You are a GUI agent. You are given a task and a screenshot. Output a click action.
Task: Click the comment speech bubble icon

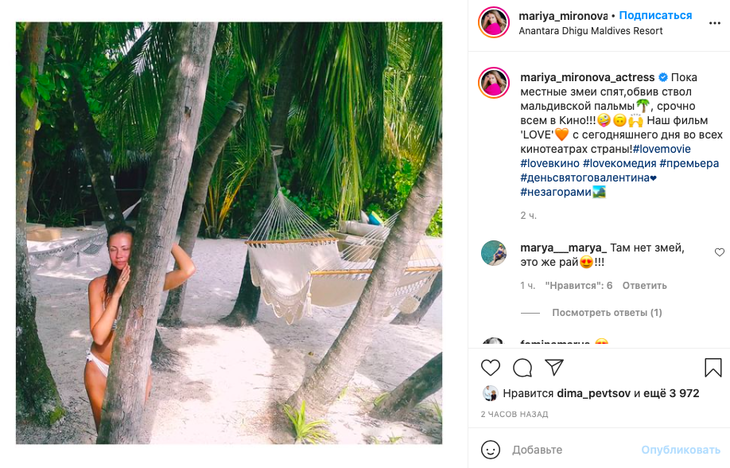(x=523, y=367)
